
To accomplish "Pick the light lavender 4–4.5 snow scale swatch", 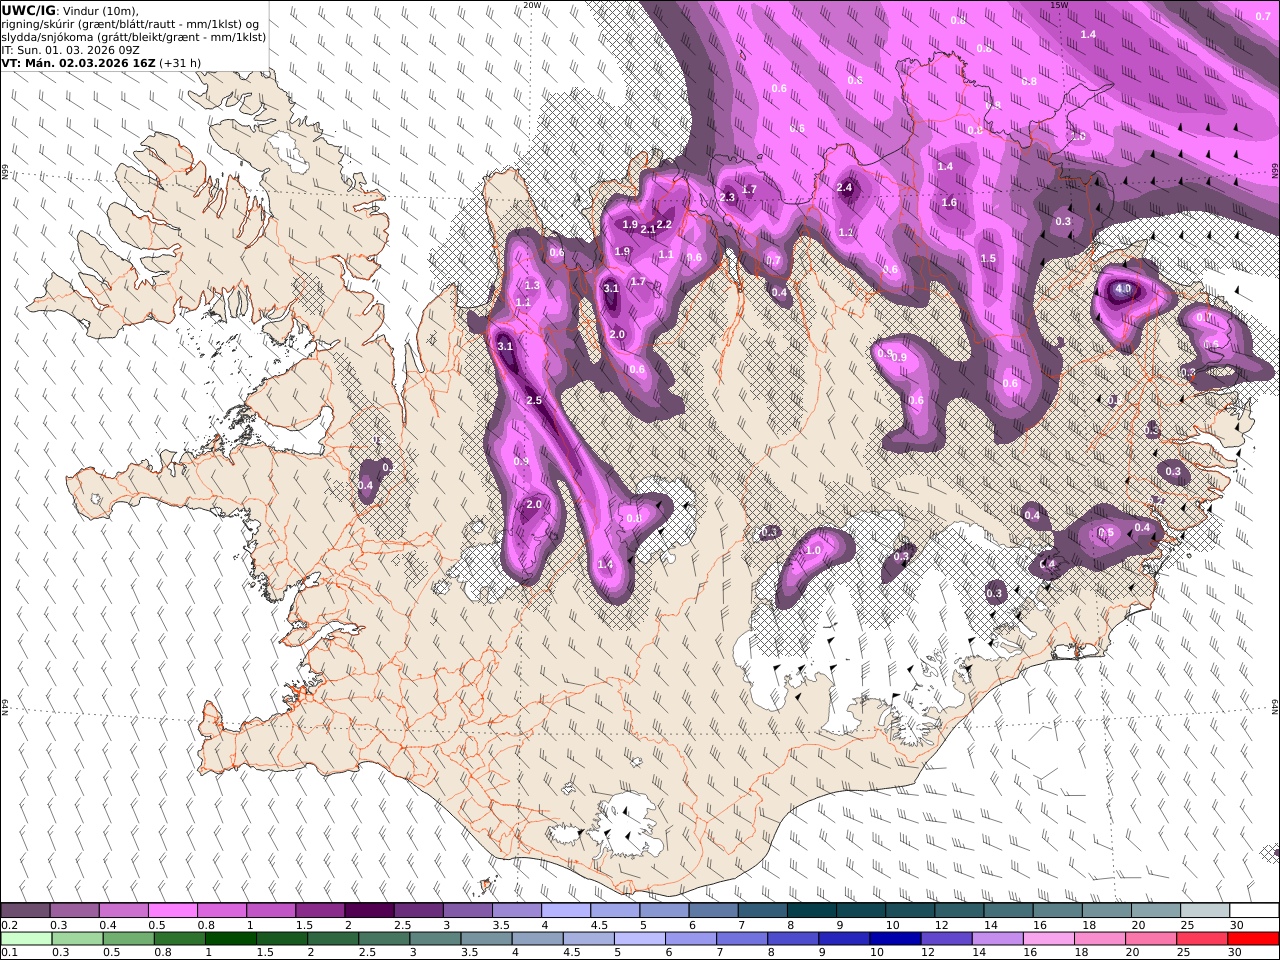I will (x=566, y=910).
